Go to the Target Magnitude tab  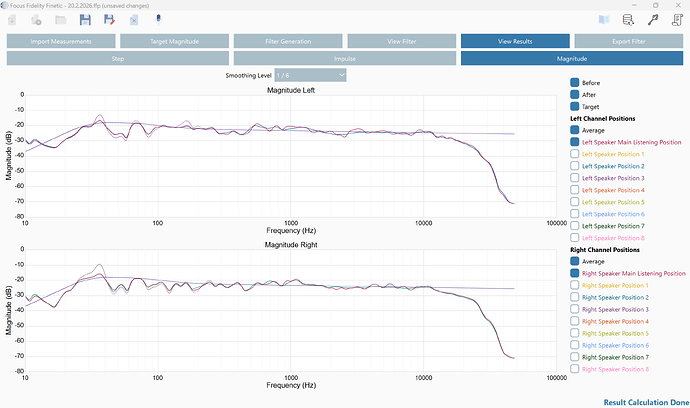(175, 41)
